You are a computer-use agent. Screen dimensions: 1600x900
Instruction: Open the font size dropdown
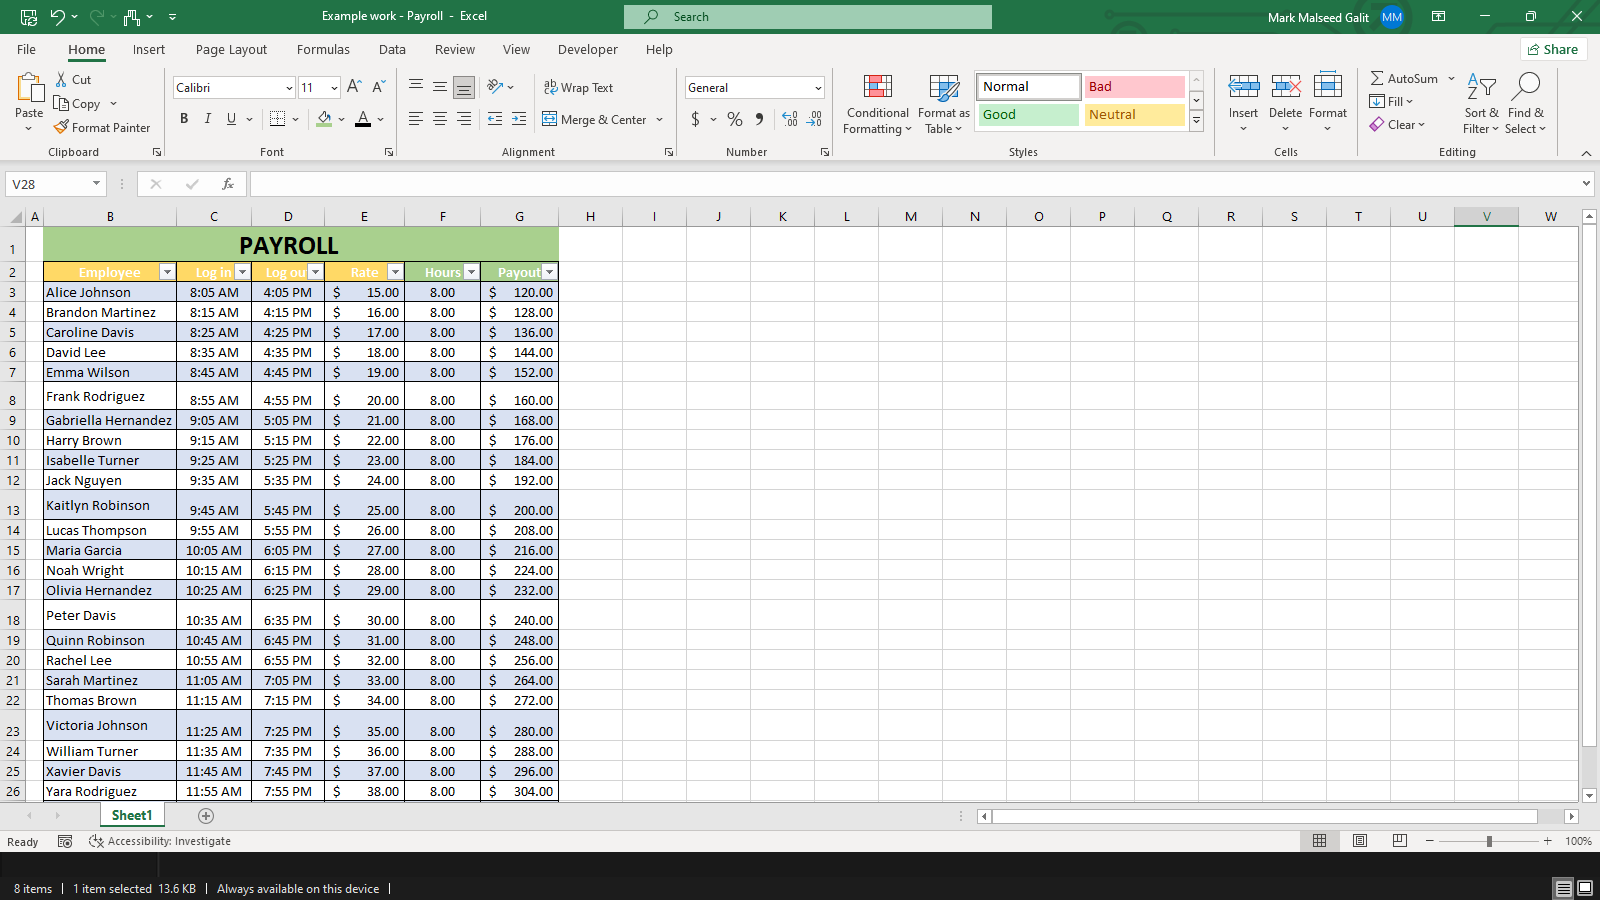coord(334,88)
